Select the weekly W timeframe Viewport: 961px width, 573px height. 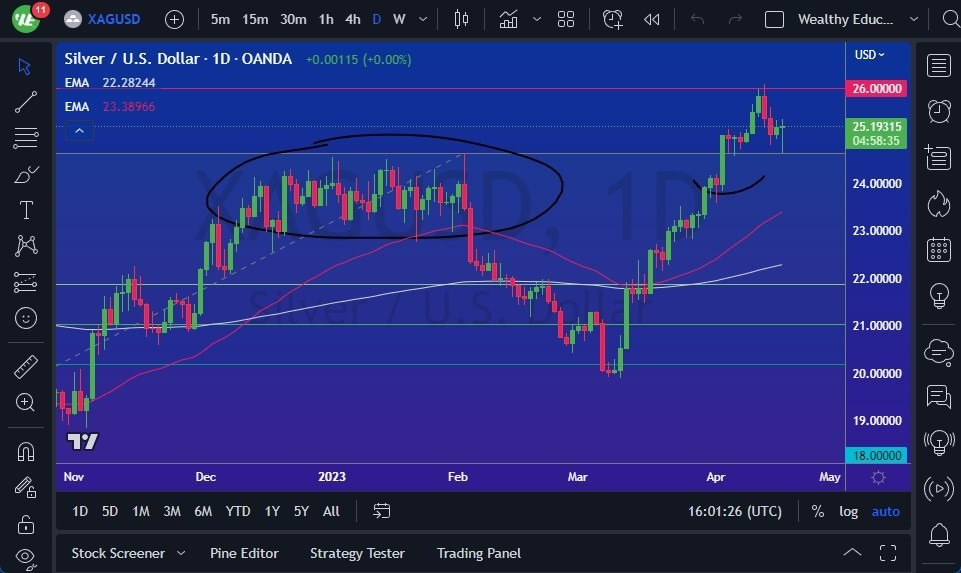tap(399, 20)
